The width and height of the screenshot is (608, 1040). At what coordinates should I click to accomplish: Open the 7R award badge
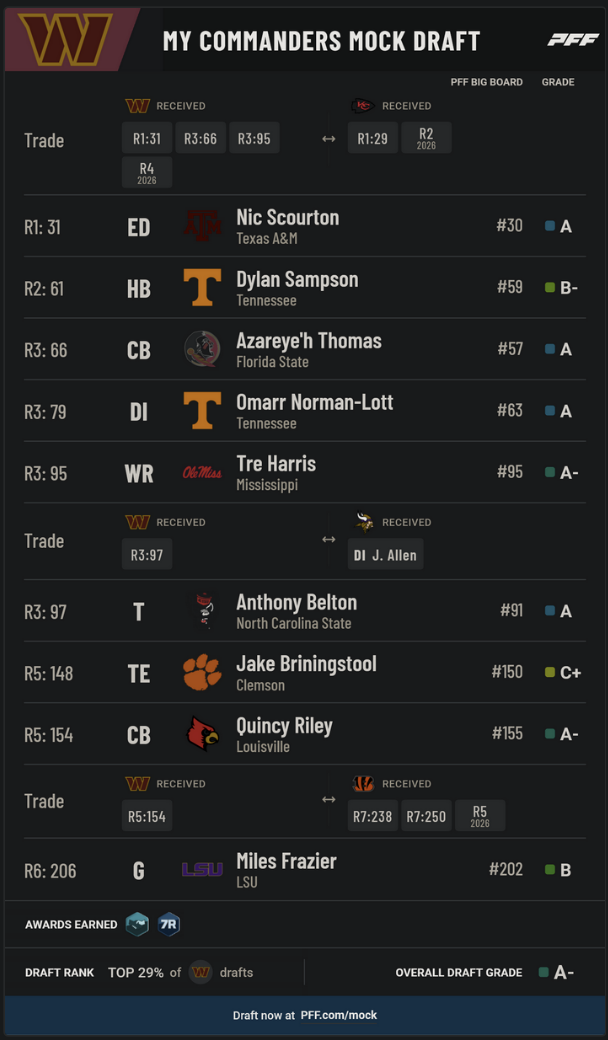[169, 924]
